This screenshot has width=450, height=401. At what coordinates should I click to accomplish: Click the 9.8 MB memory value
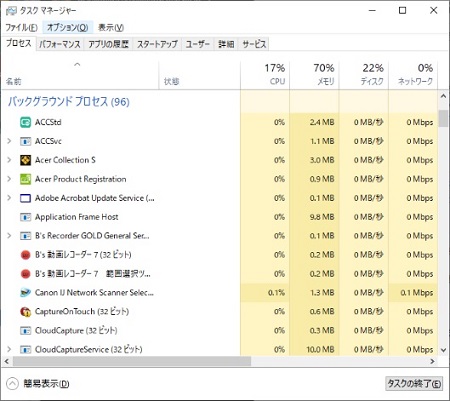(322, 217)
